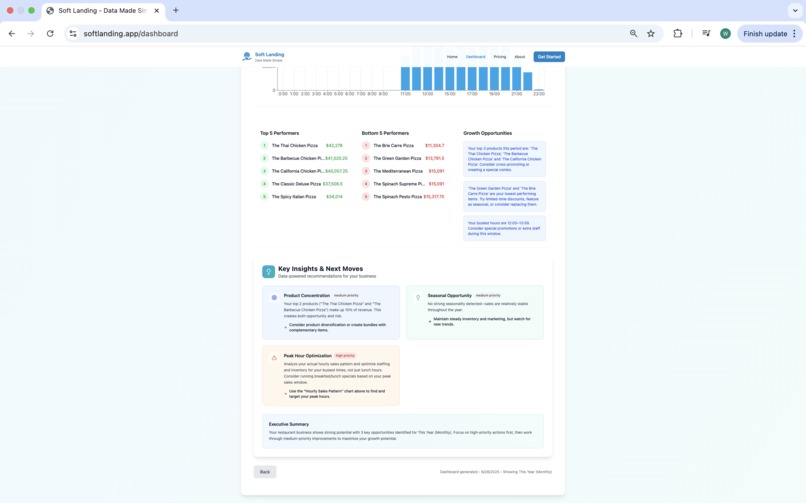Close the Soft Landing tab

pos(157,10)
